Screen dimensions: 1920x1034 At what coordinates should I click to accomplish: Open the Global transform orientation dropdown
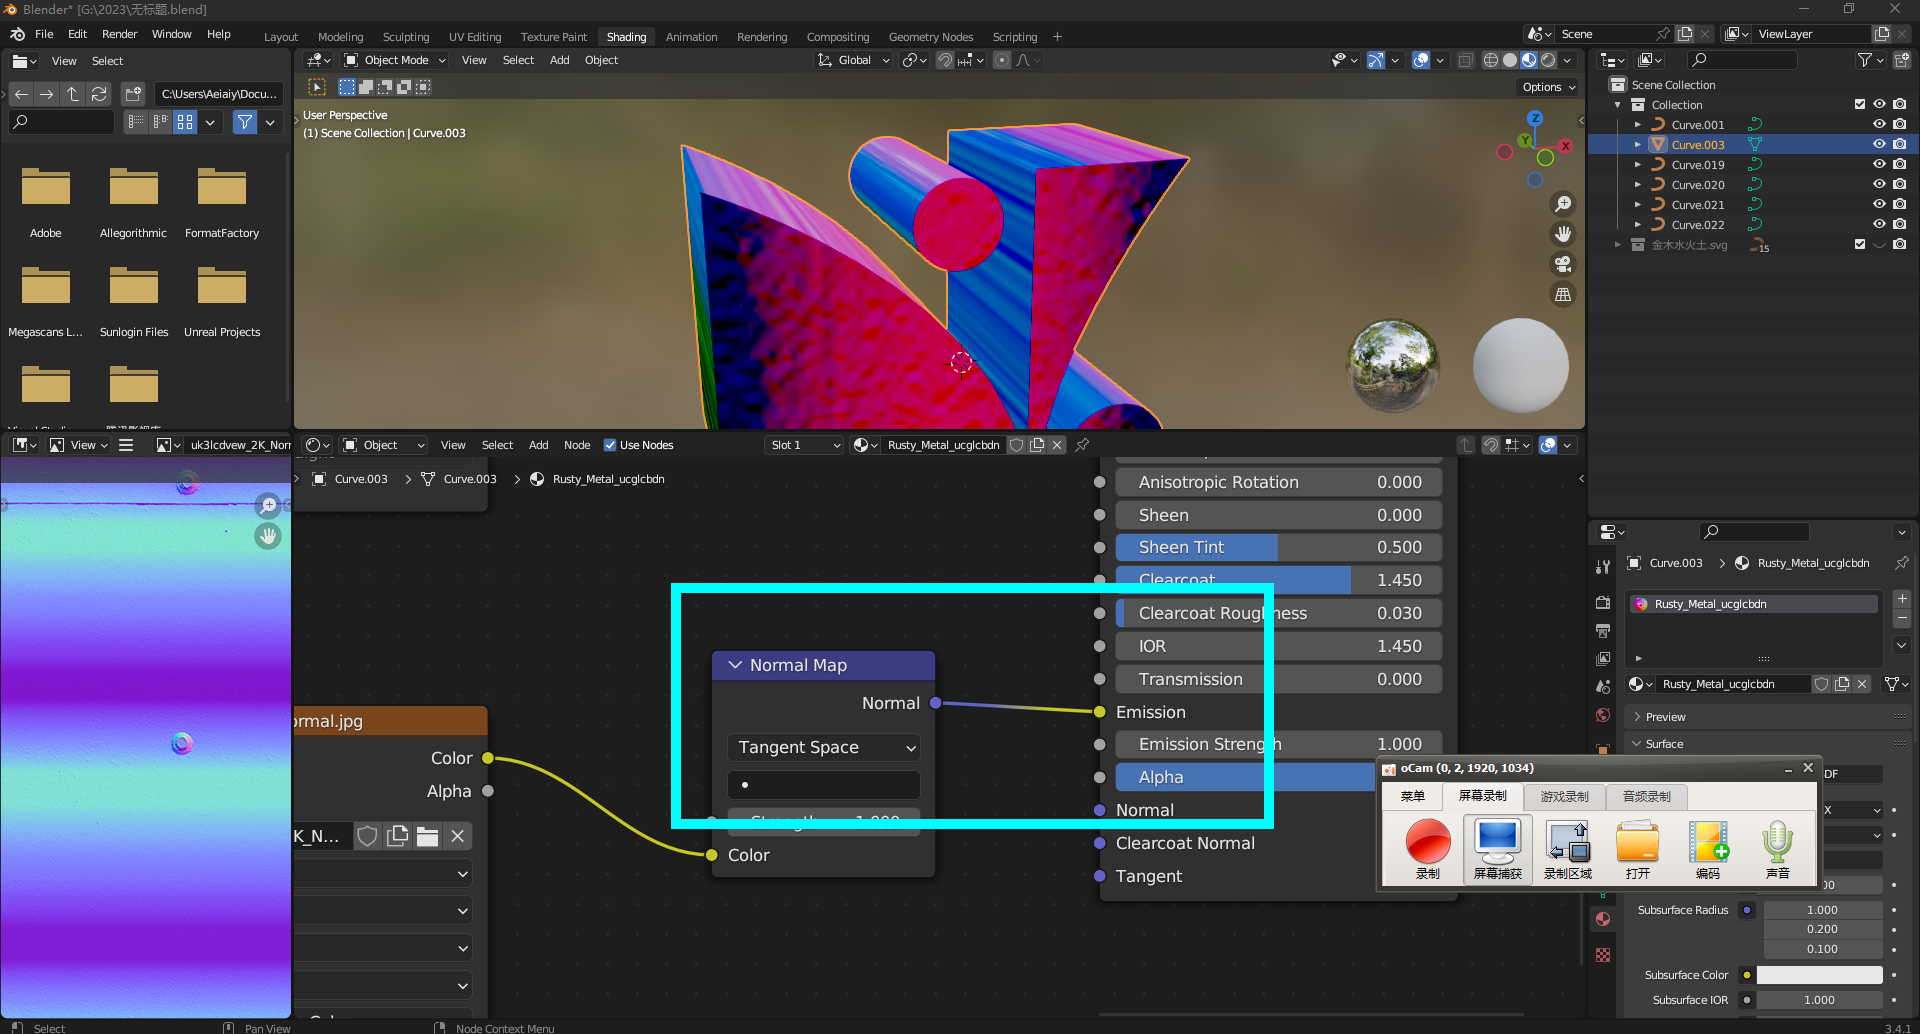click(x=853, y=60)
